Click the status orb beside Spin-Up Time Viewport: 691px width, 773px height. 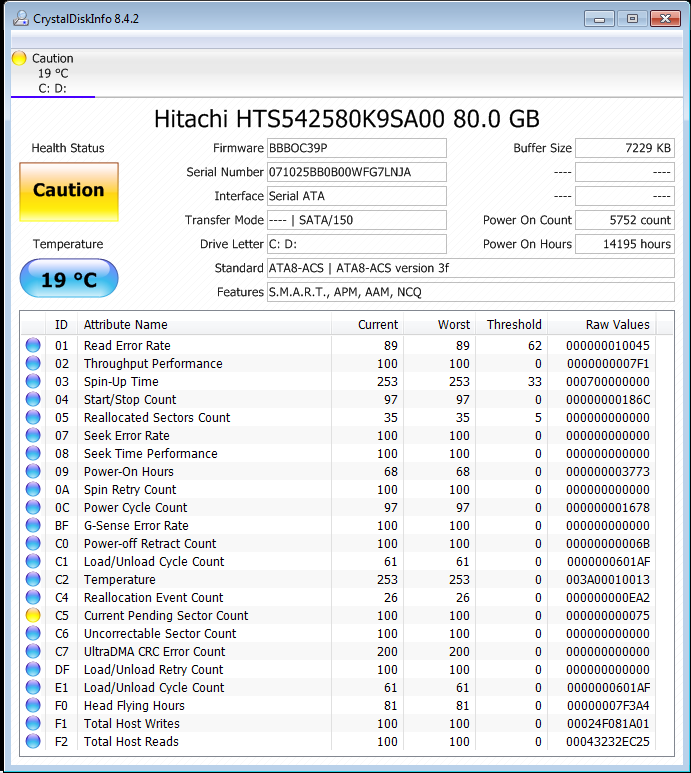[x=33, y=381]
